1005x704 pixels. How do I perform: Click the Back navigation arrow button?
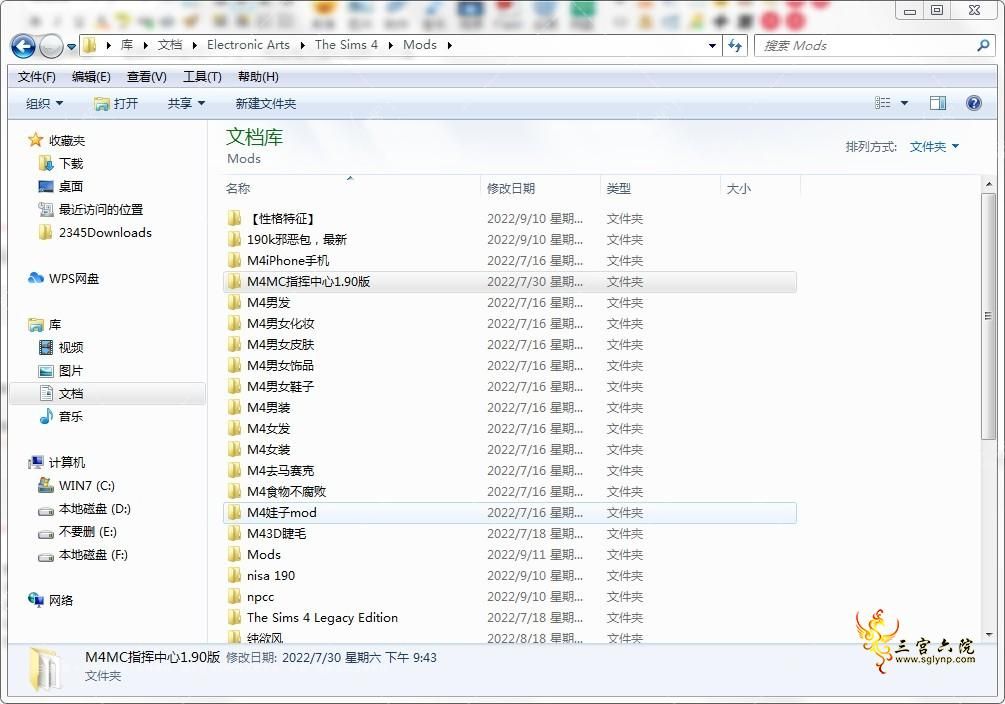24,46
